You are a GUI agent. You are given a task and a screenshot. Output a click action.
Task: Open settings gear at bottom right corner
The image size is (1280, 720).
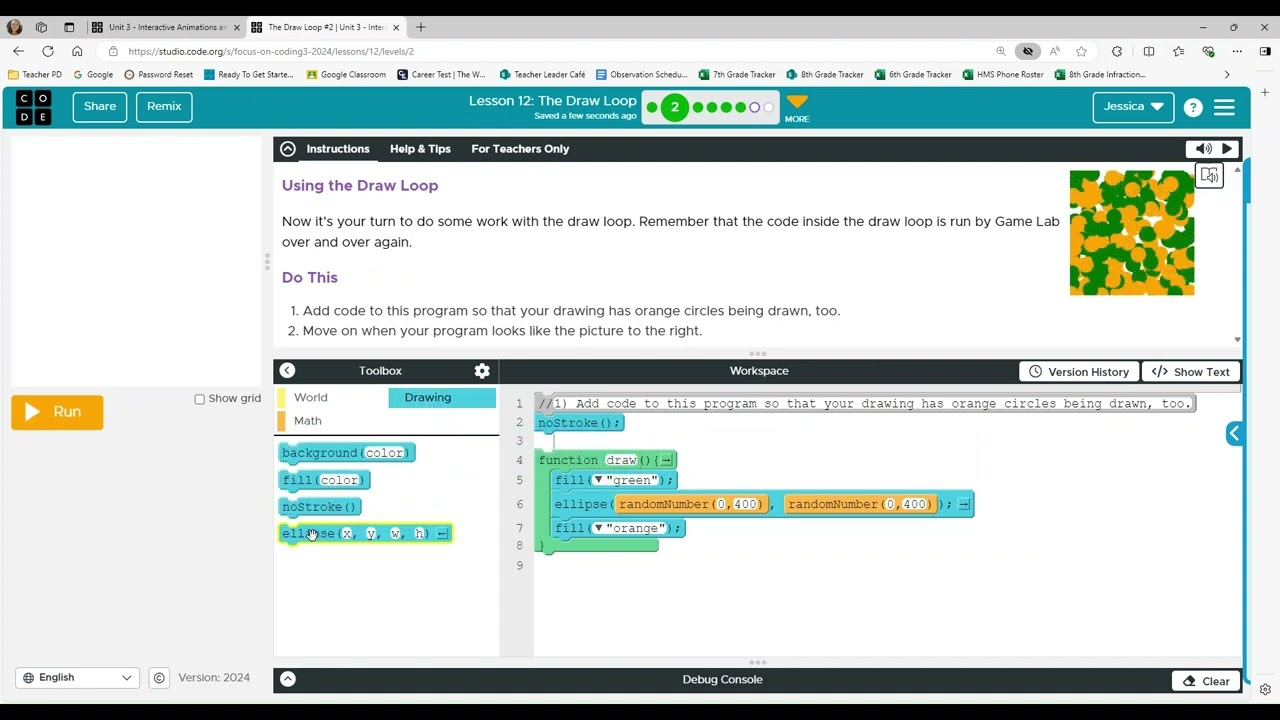click(x=1265, y=689)
